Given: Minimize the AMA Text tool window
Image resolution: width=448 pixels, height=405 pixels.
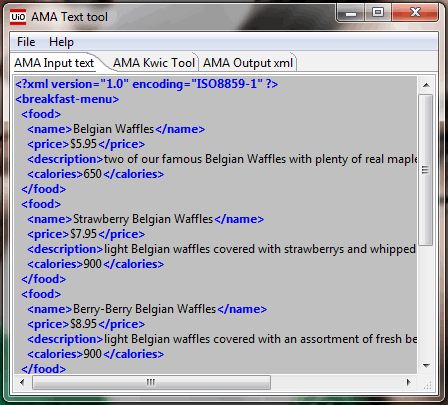Looking at the screenshot, I should tap(351, 13).
